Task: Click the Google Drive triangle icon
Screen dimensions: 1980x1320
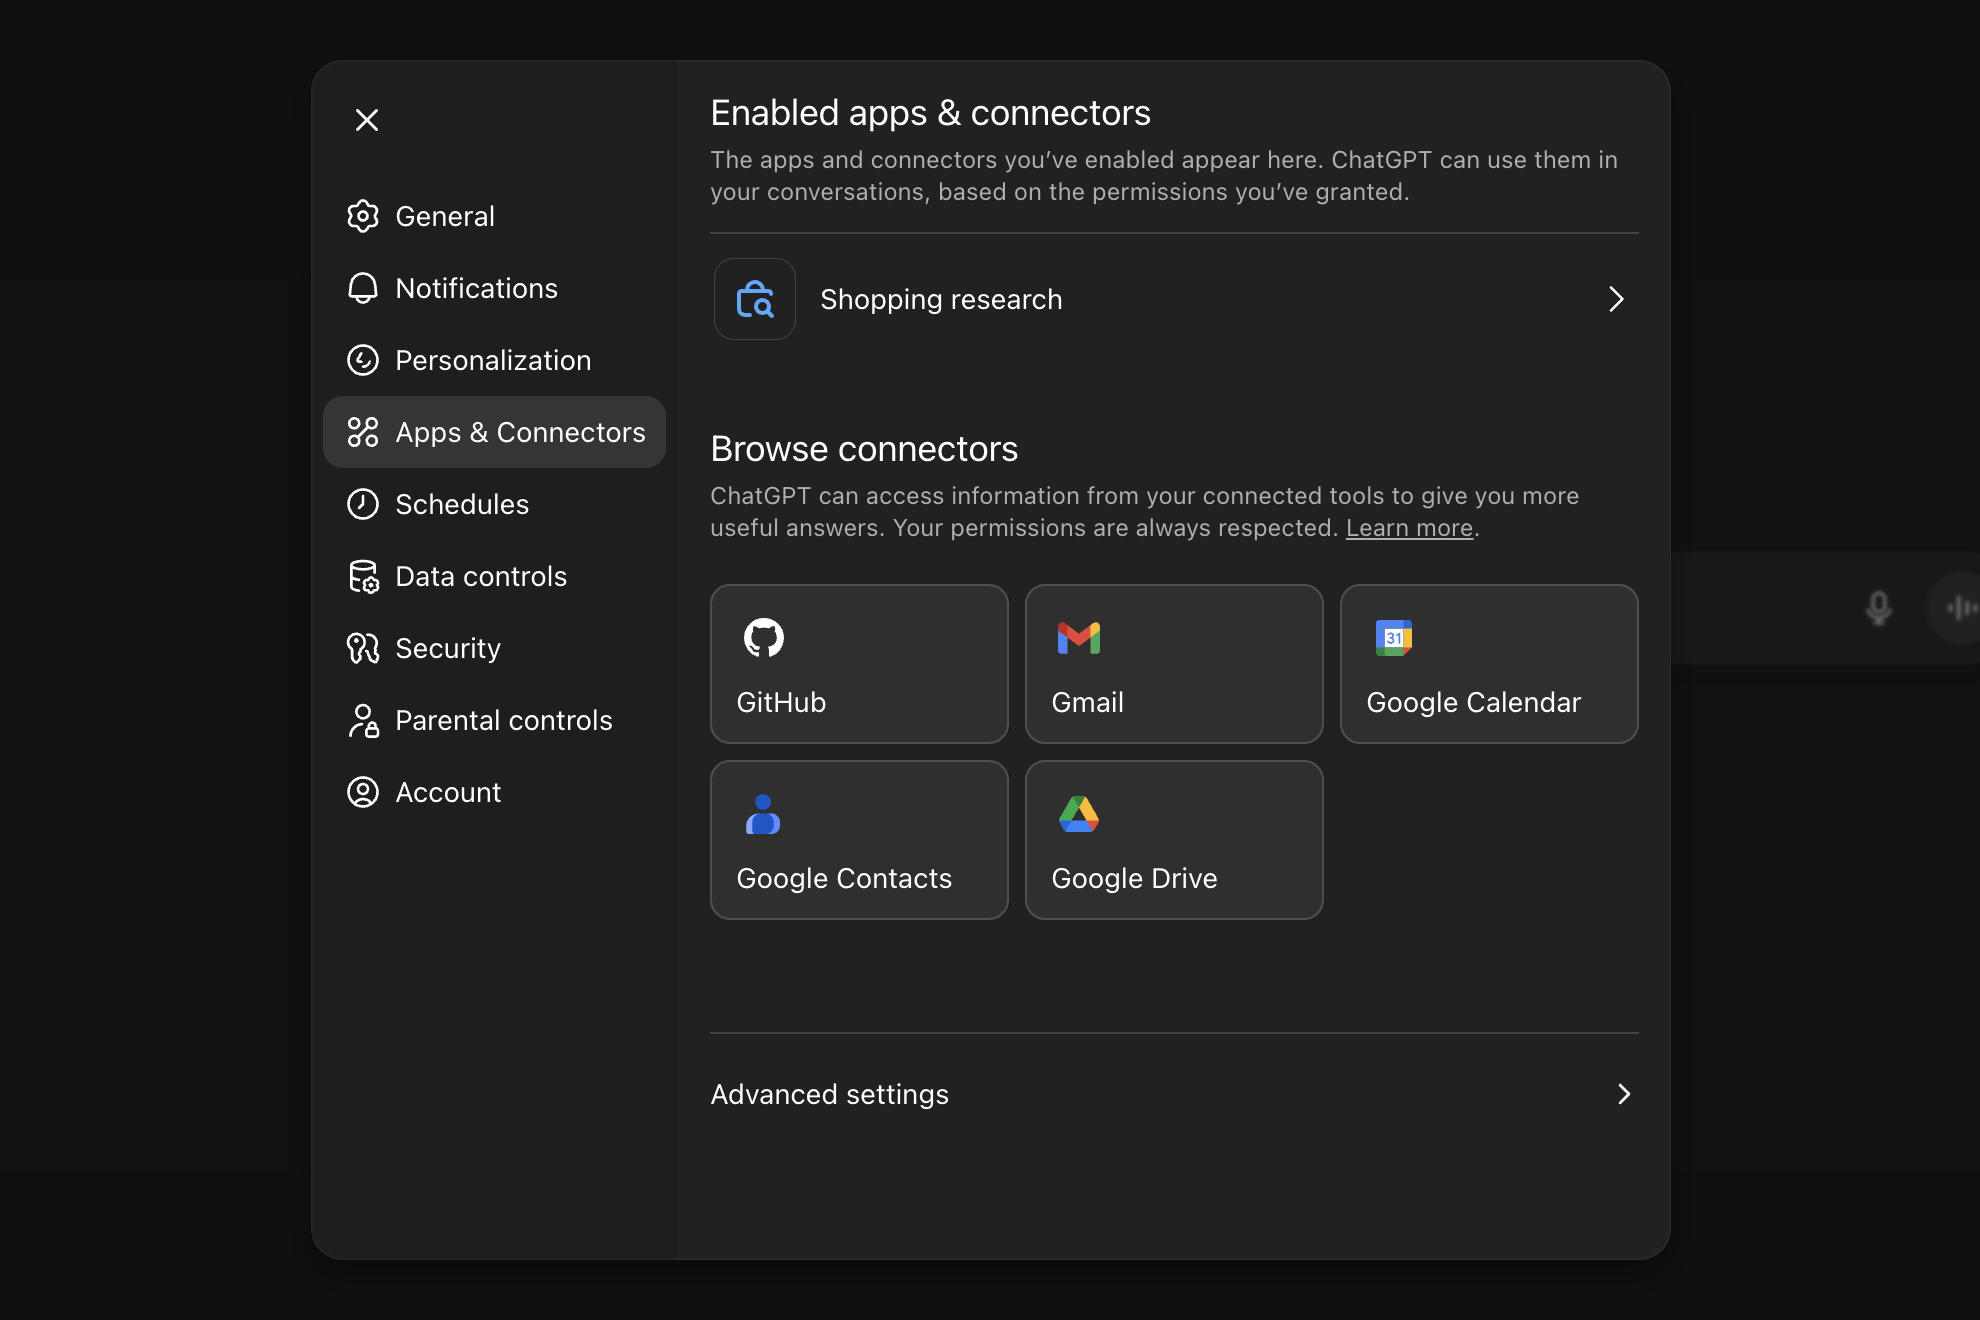Action: 1078,814
